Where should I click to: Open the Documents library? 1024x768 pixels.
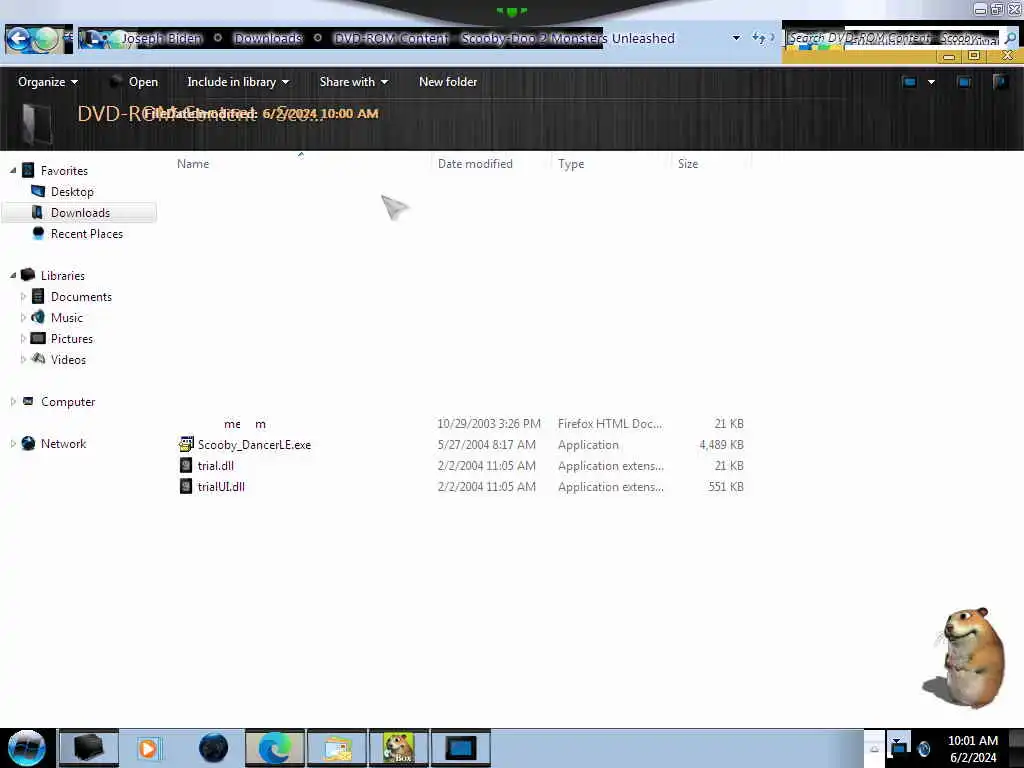81,296
